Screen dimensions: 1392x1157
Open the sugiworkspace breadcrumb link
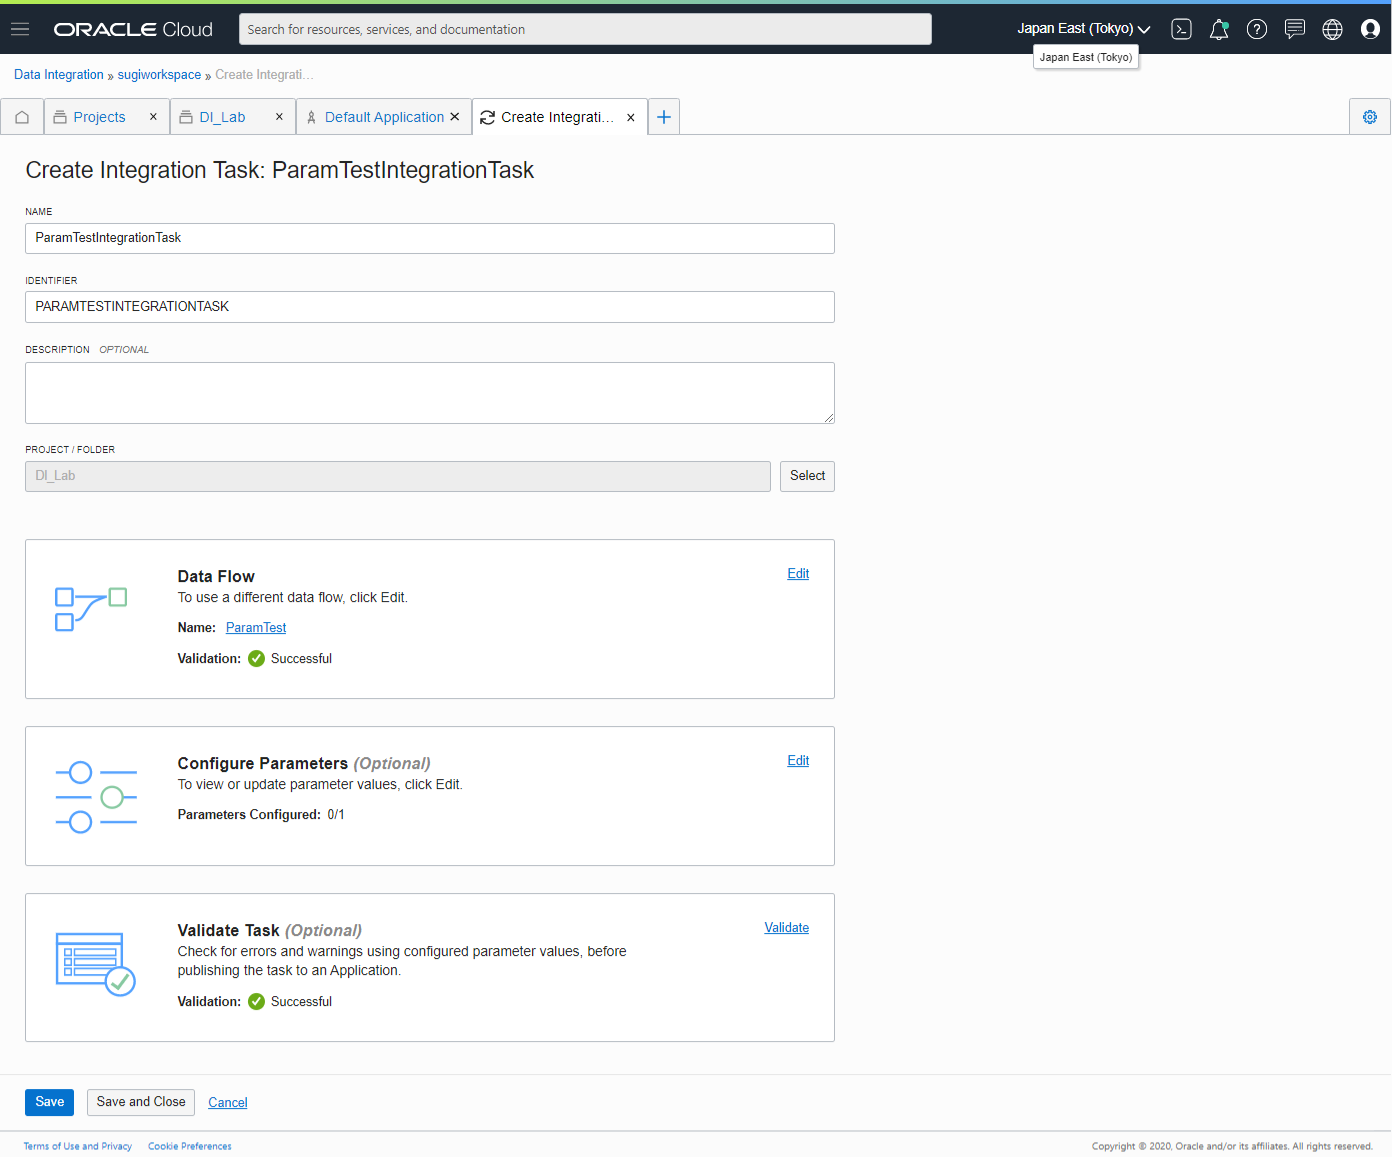point(159,75)
